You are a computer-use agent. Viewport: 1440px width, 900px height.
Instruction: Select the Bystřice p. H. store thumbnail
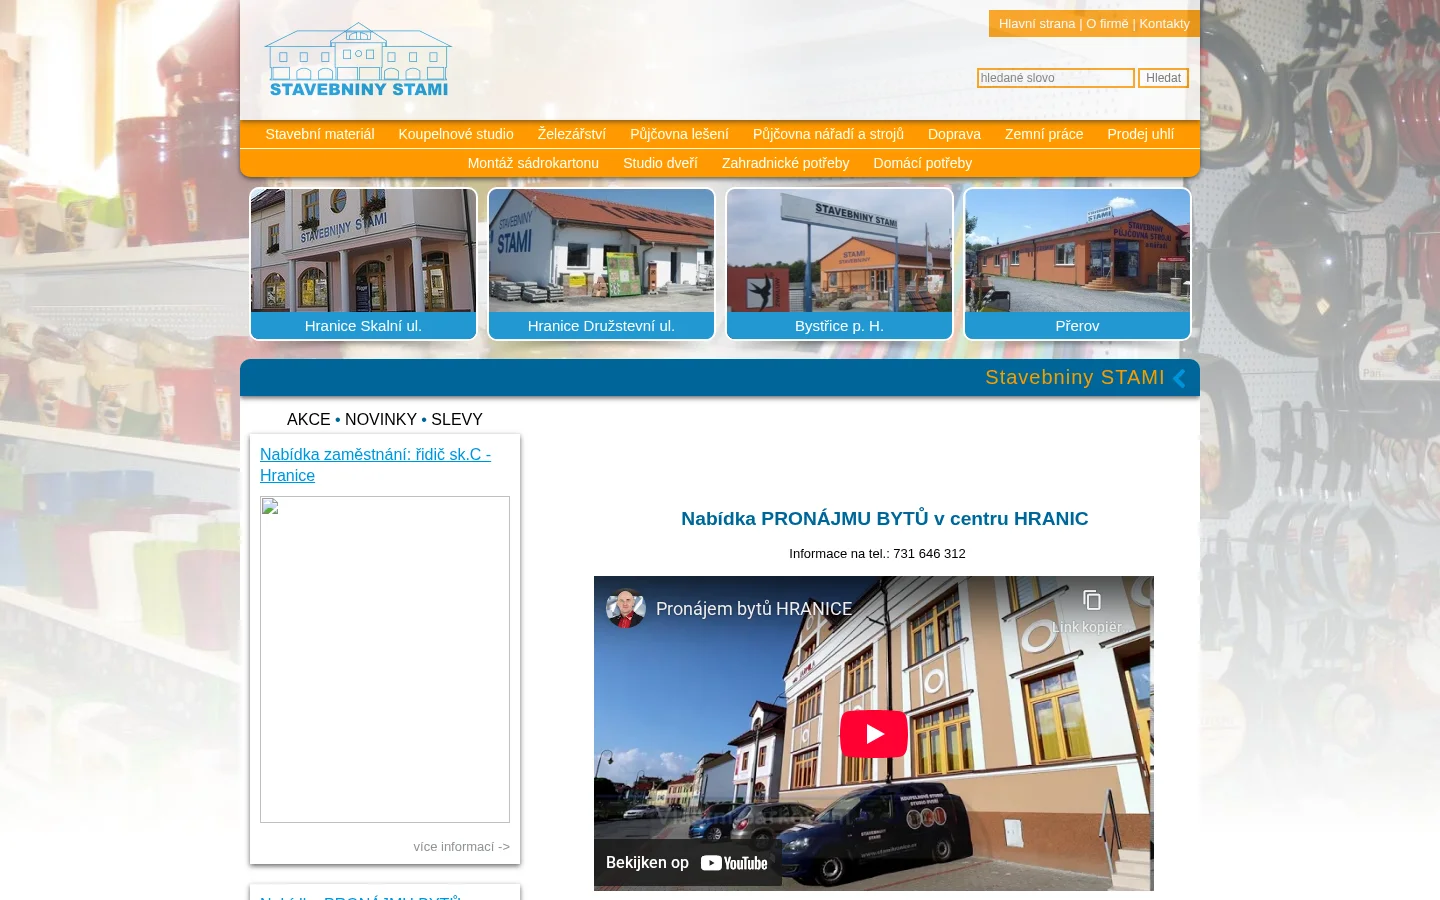pos(839,264)
